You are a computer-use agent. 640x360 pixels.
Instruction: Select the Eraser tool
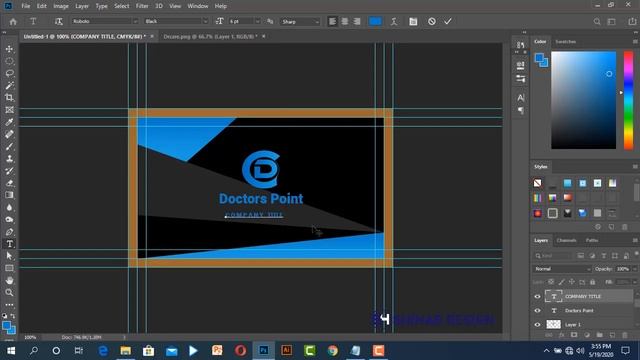[x=9, y=183]
